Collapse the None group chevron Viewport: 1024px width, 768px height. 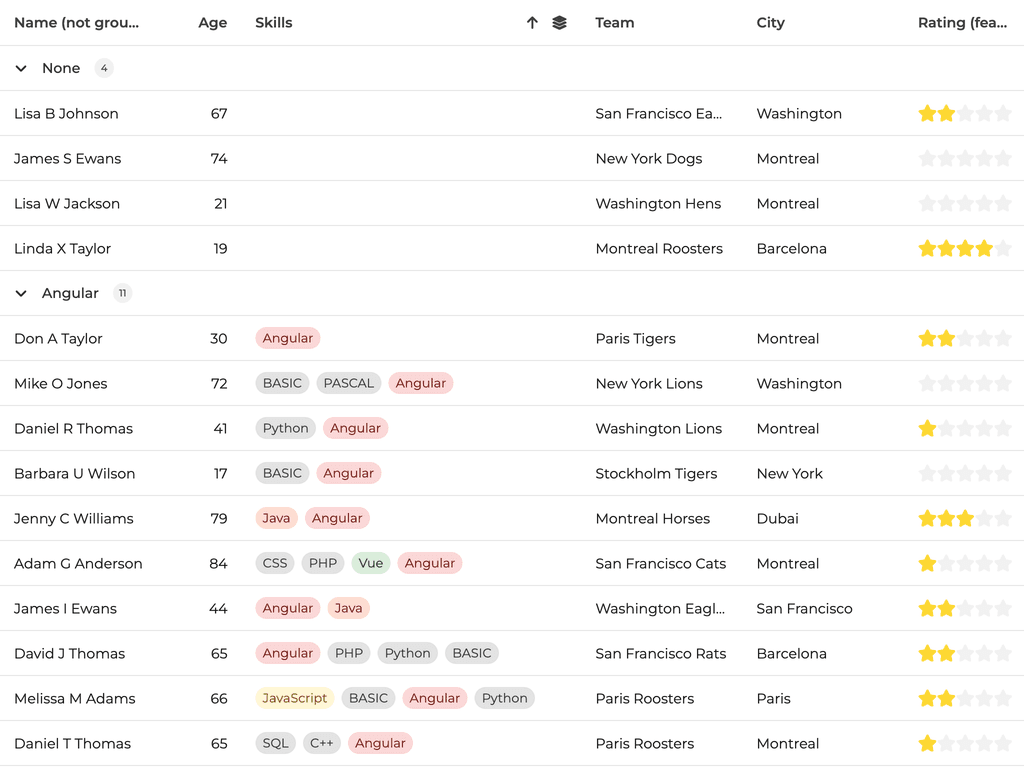(21, 68)
